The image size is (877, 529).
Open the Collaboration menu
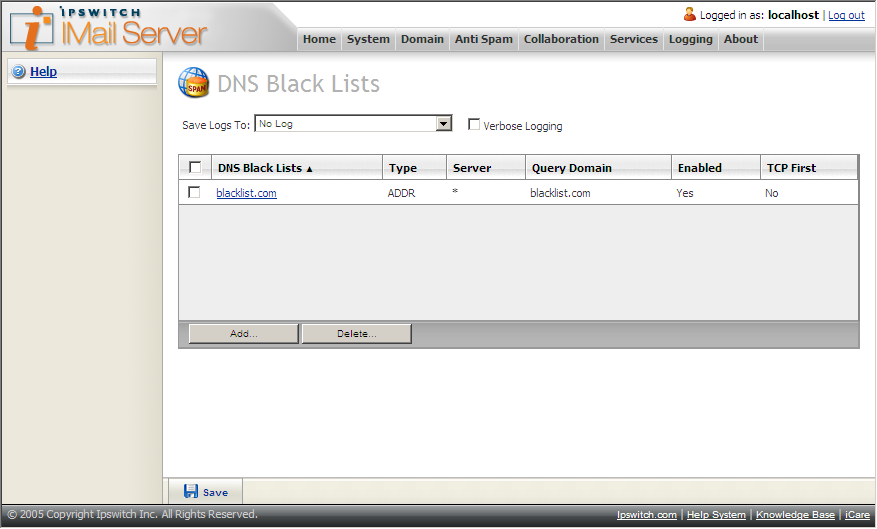click(x=561, y=39)
